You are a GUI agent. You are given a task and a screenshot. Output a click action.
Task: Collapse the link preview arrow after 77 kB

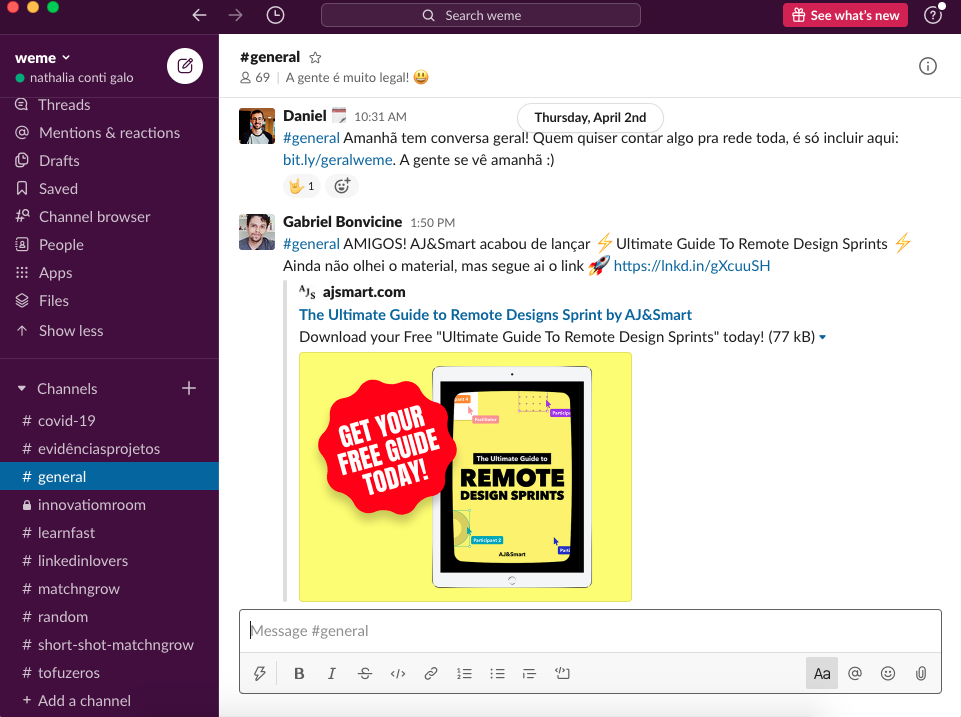click(x=822, y=338)
